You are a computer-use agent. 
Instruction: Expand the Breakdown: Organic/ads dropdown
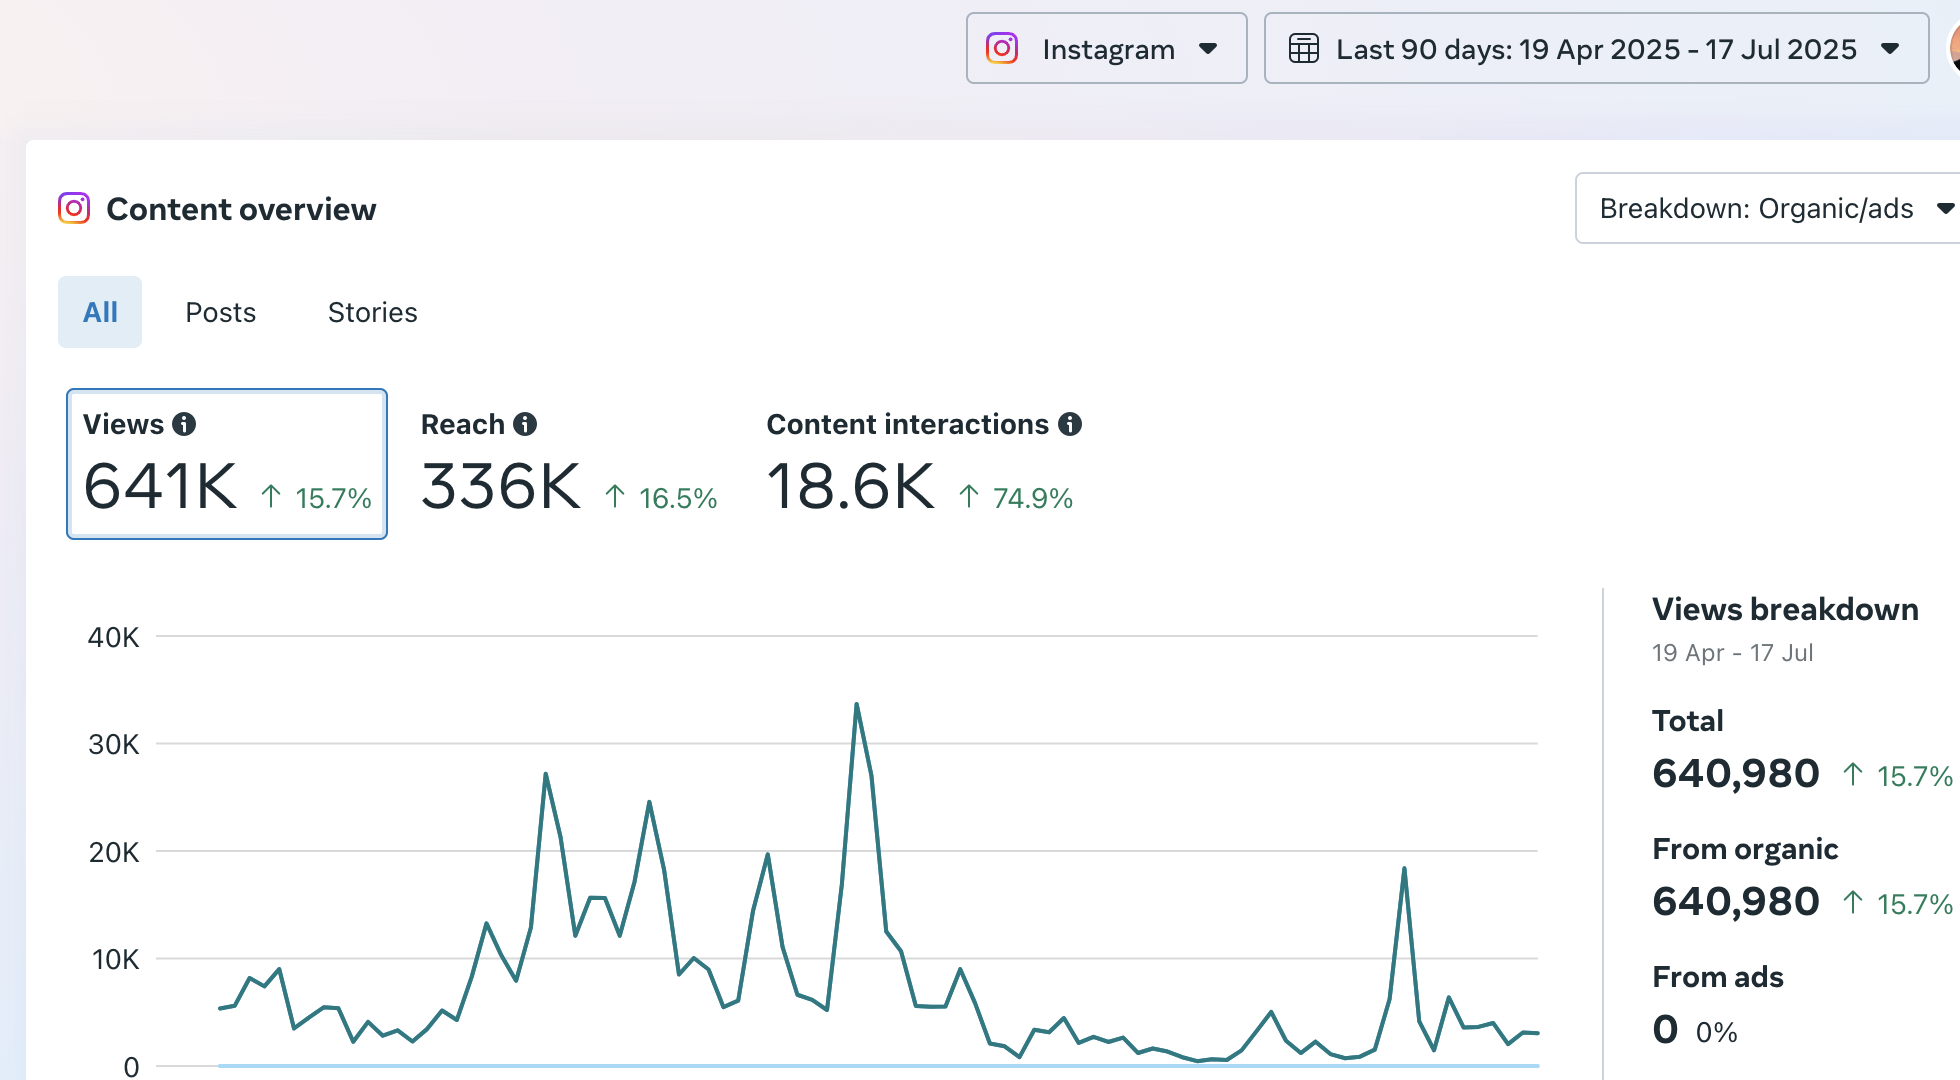tap(1766, 208)
